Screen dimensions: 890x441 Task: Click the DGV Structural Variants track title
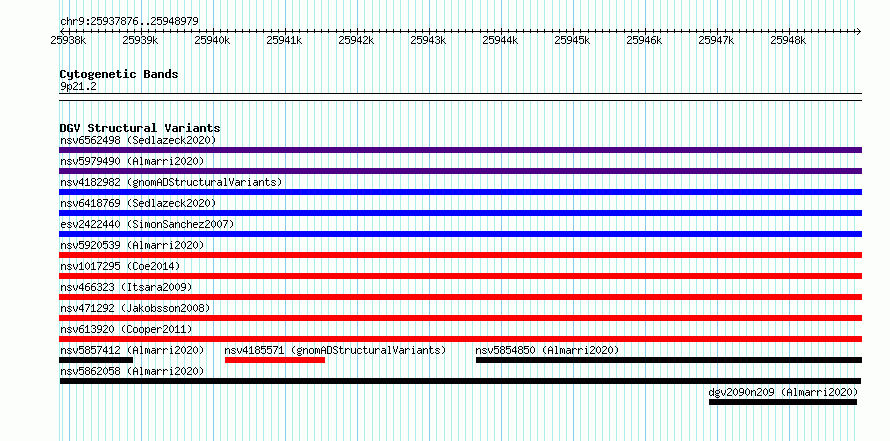[x=140, y=128]
